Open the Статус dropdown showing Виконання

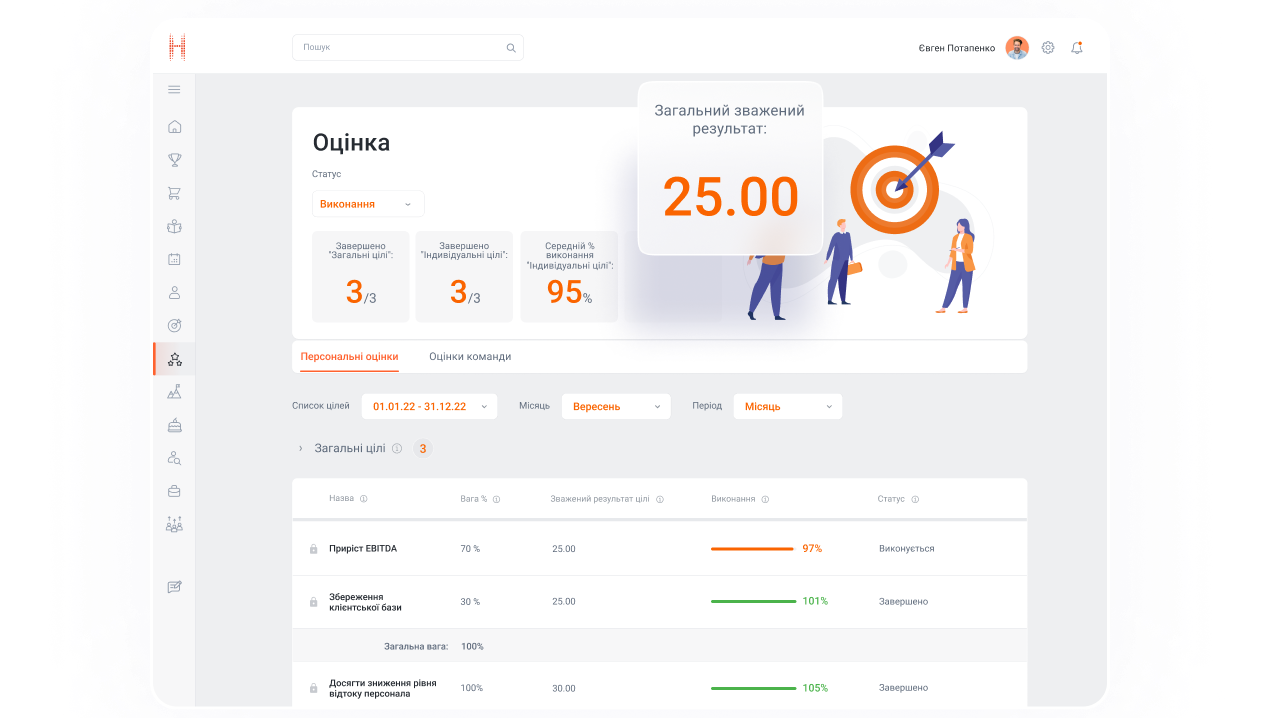(367, 204)
